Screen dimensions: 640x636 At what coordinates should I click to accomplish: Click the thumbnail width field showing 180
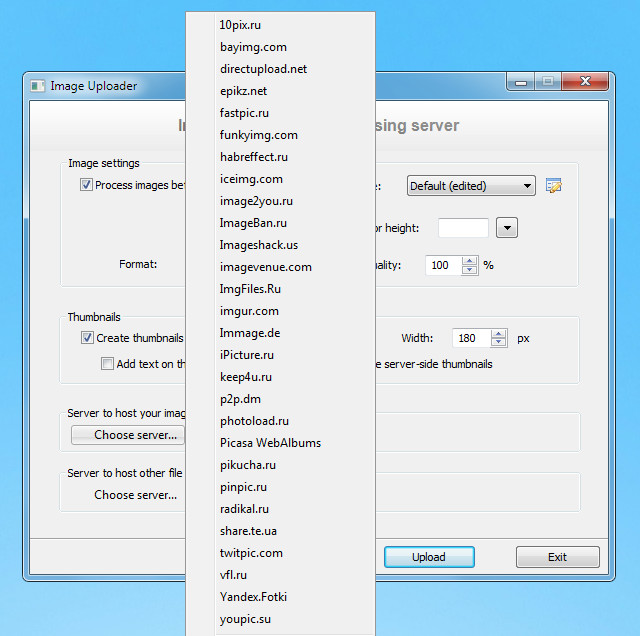(472, 338)
